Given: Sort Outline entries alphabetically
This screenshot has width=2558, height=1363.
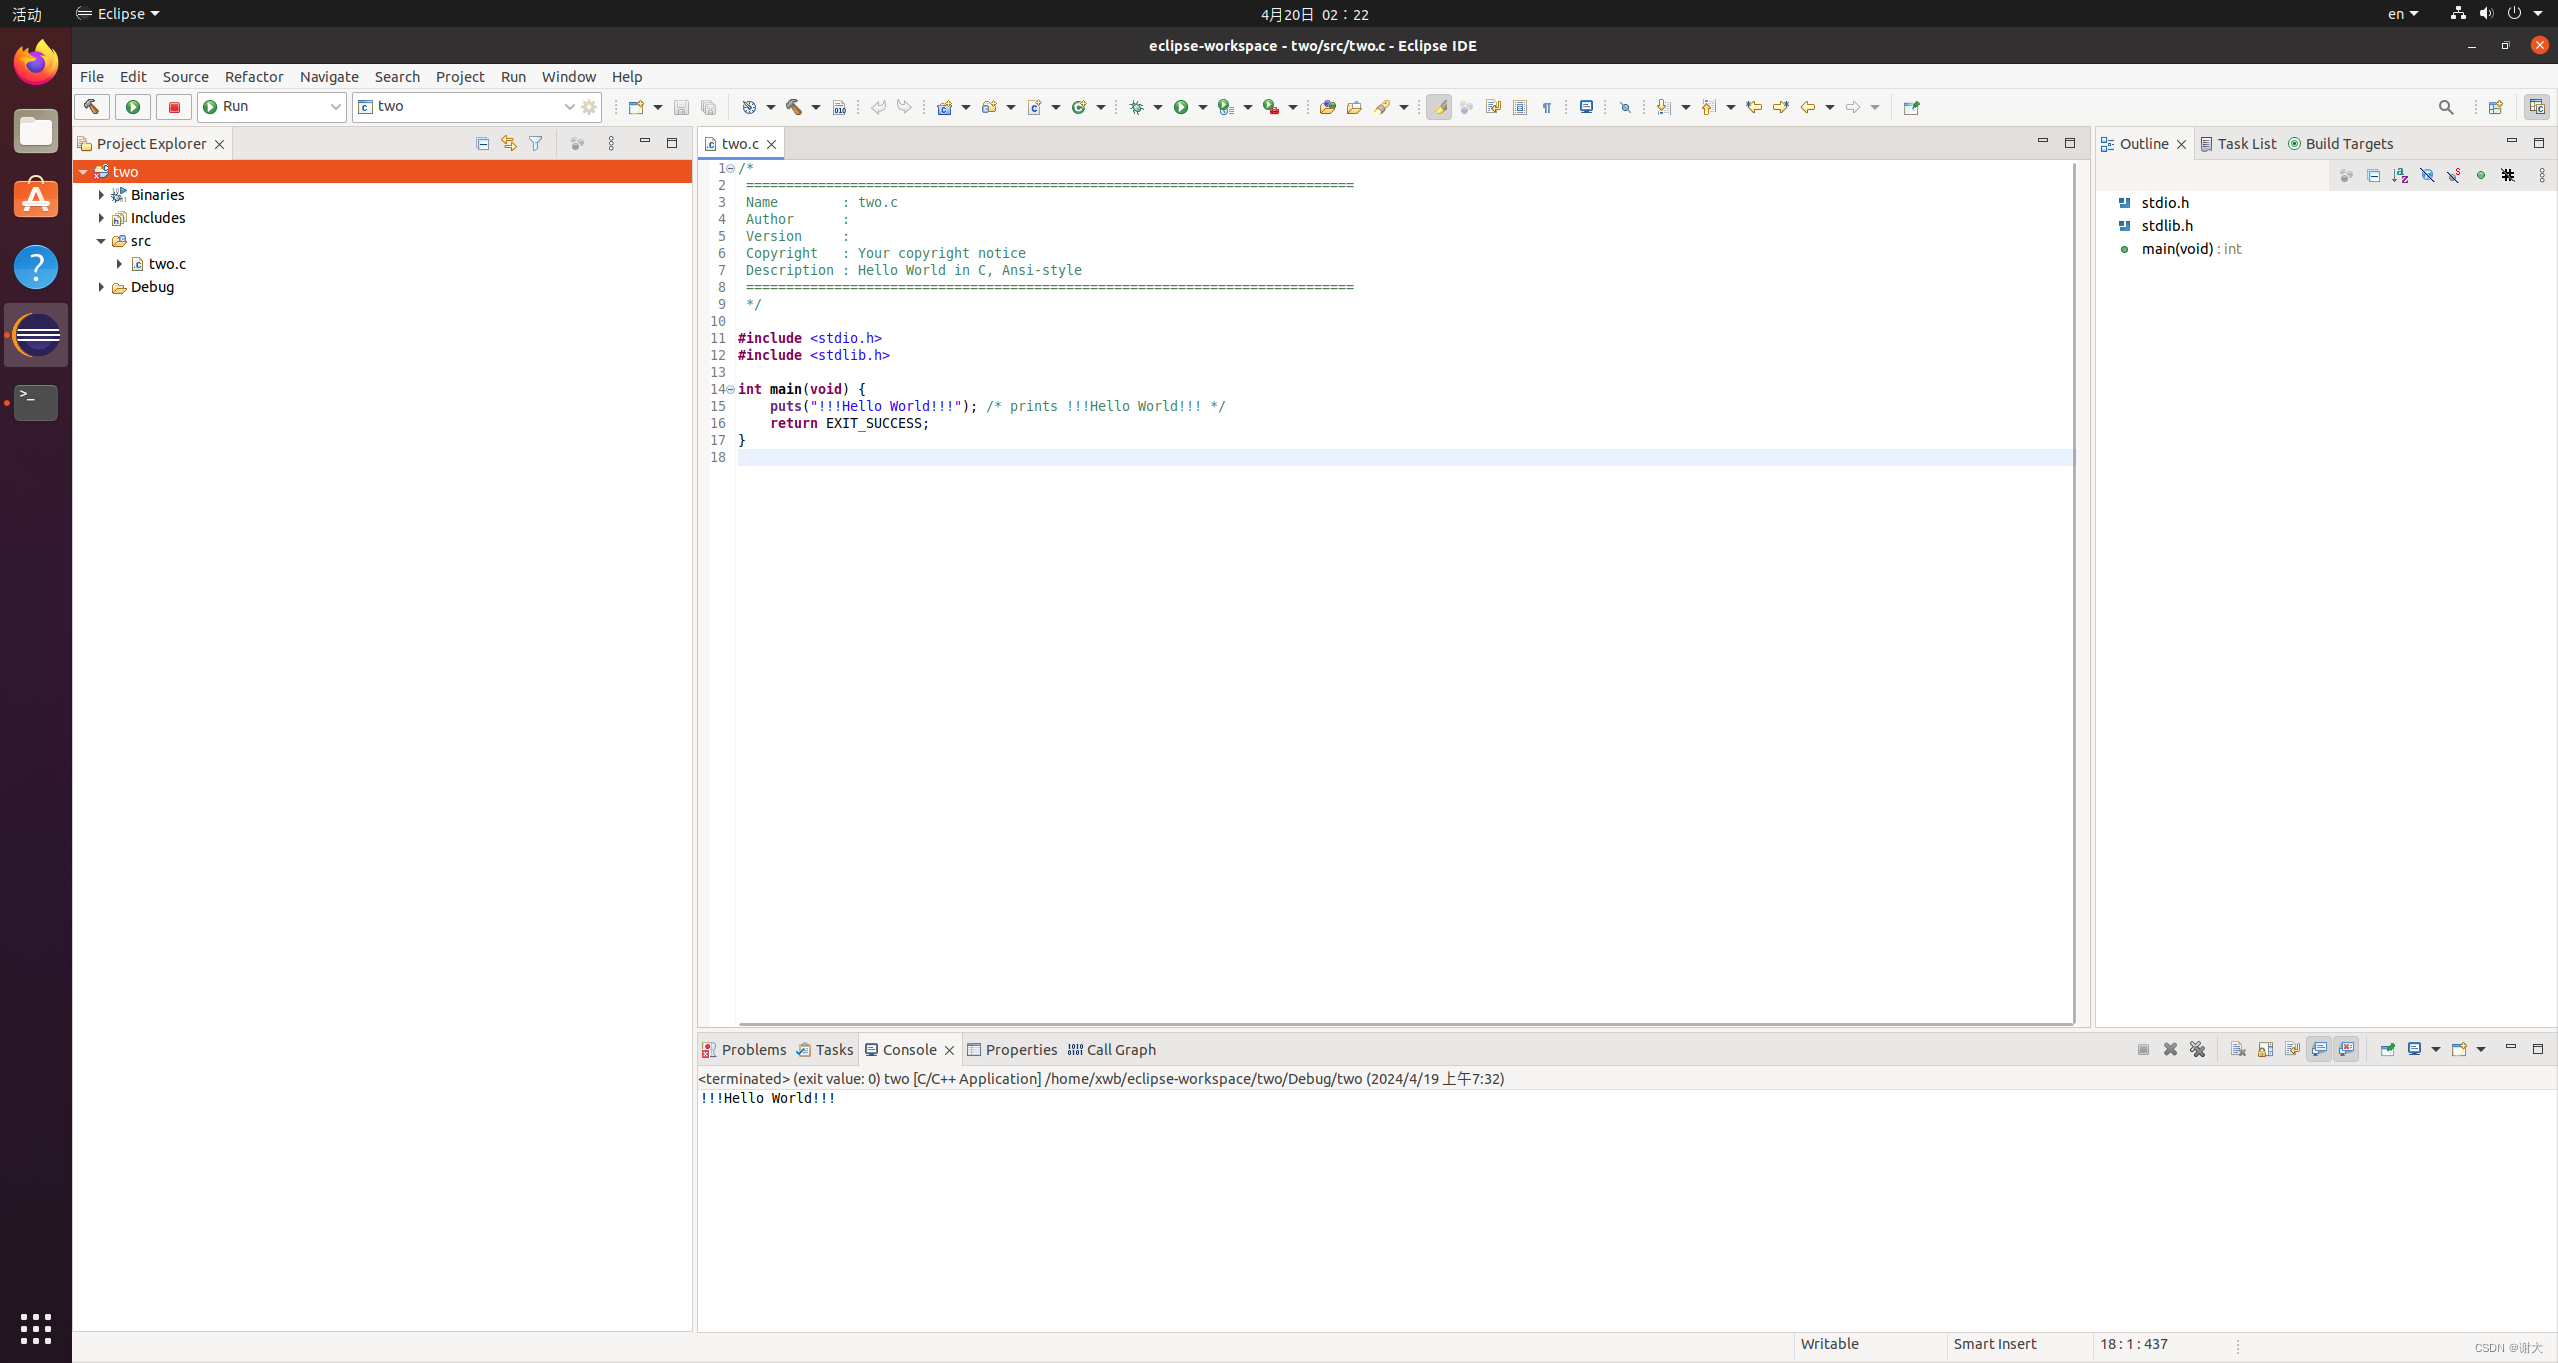Looking at the screenshot, I should point(2399,175).
